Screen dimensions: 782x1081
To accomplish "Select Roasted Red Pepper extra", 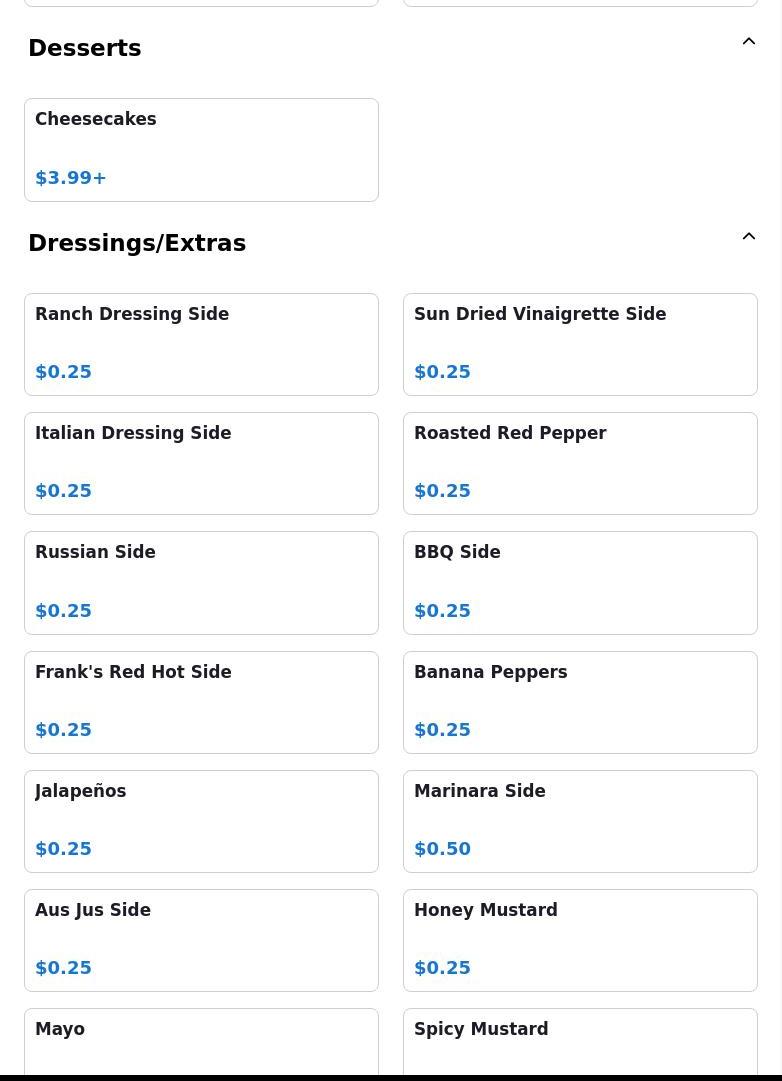I will tap(580, 463).
